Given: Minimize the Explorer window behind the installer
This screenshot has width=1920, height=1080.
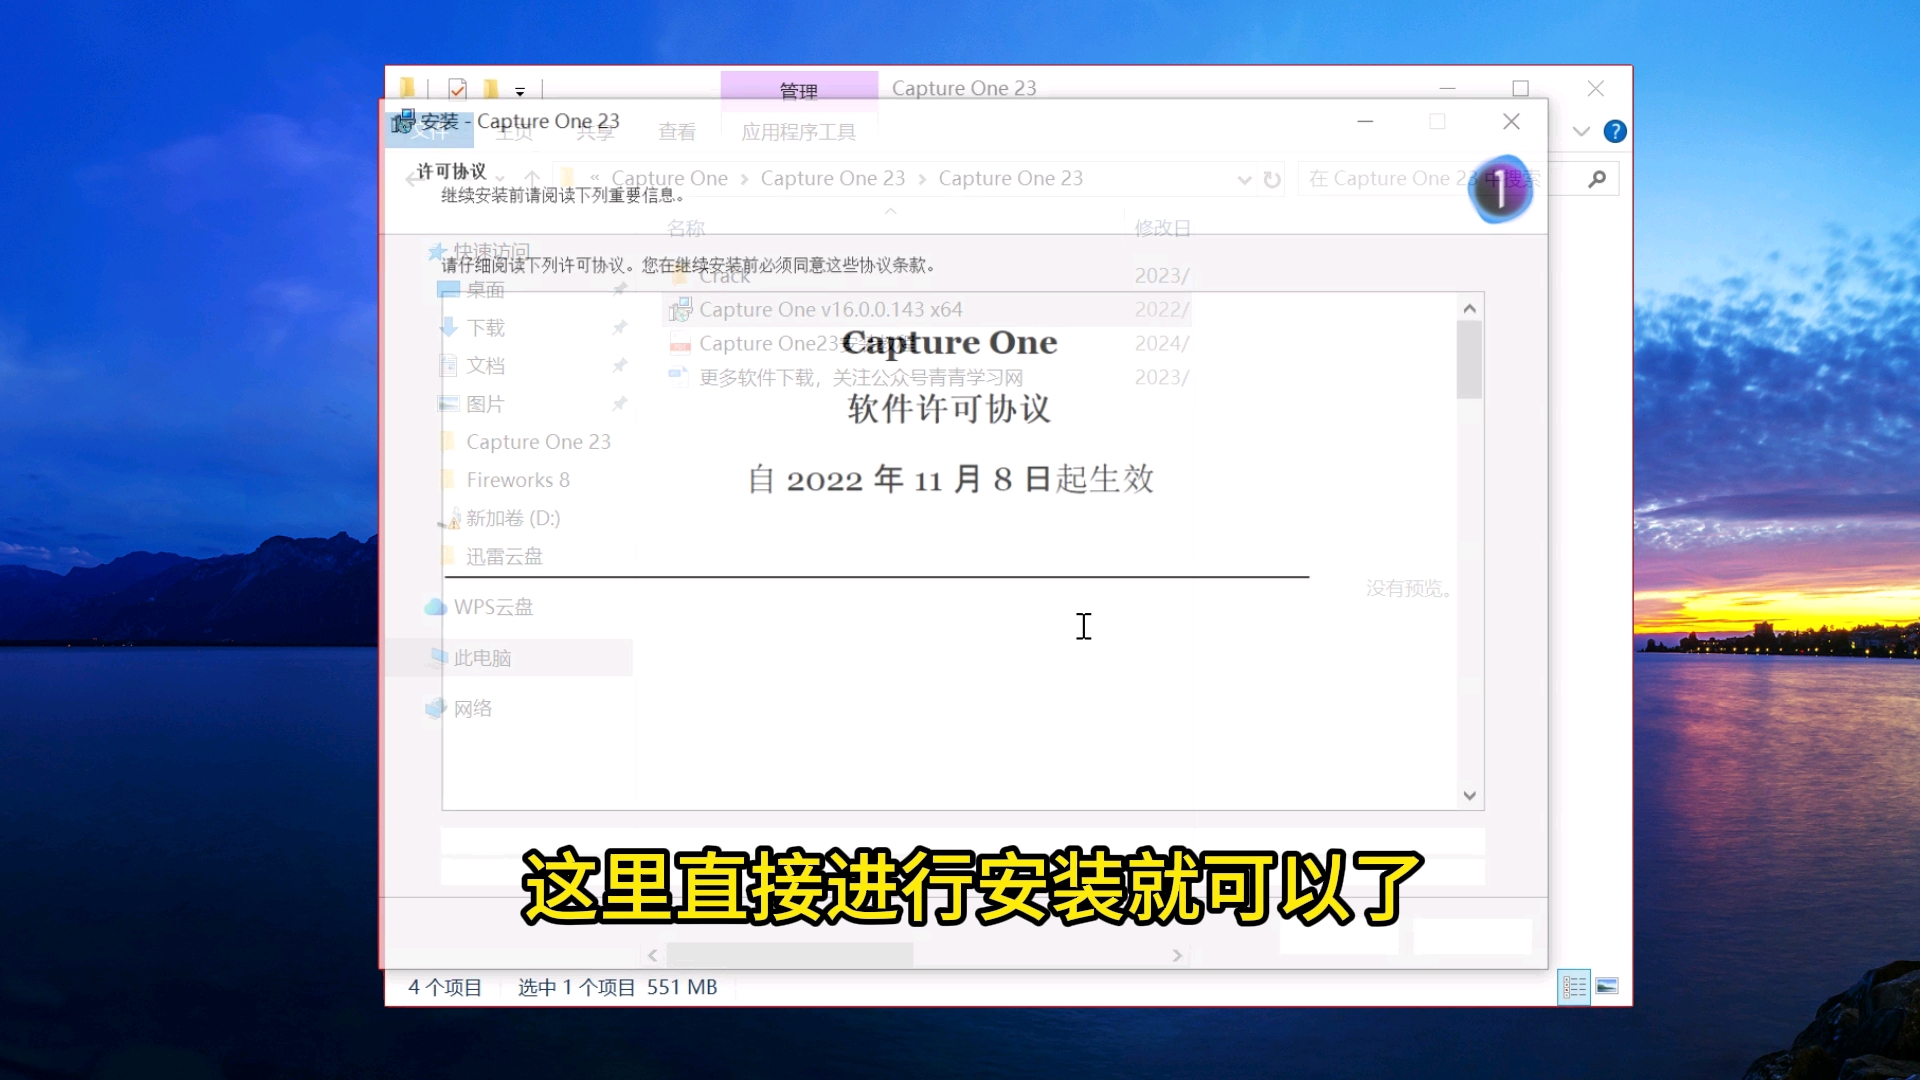Looking at the screenshot, I should coord(1447,89).
